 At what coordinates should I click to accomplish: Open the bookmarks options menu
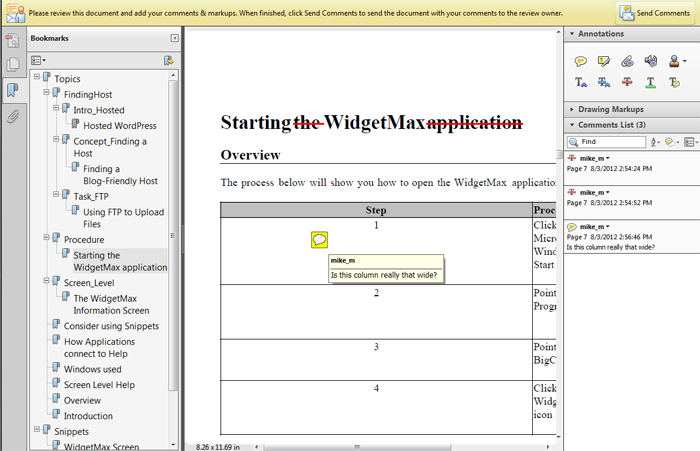point(38,60)
